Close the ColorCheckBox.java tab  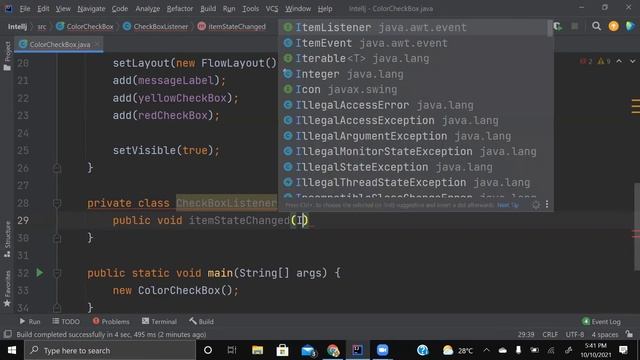pos(97,44)
